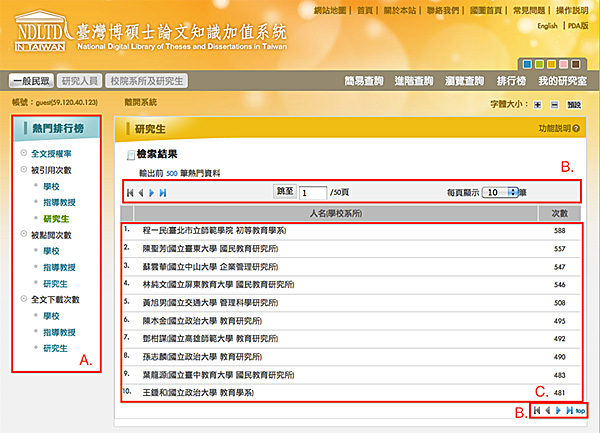Open 進階查詢 menu item
This screenshot has height=433, width=600.
pyautogui.click(x=417, y=81)
